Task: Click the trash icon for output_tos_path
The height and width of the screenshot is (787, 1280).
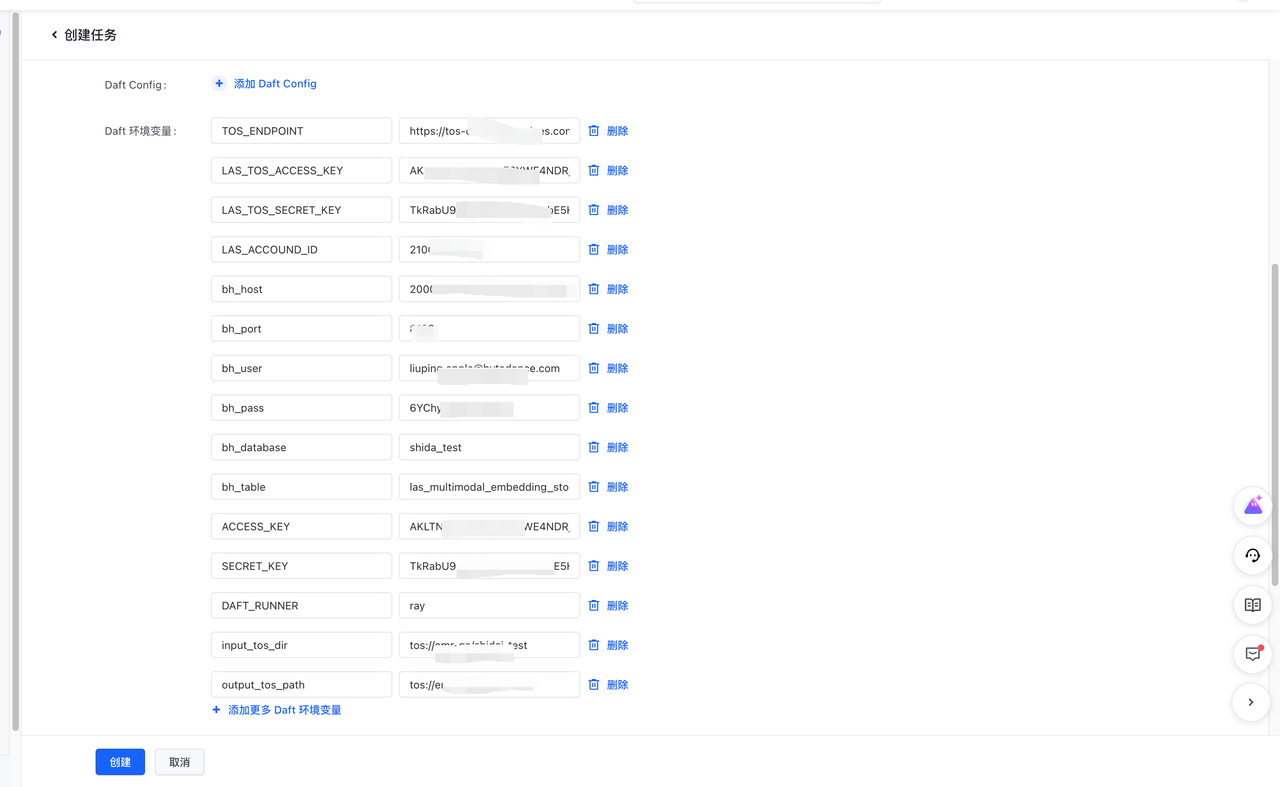Action: tap(593, 685)
